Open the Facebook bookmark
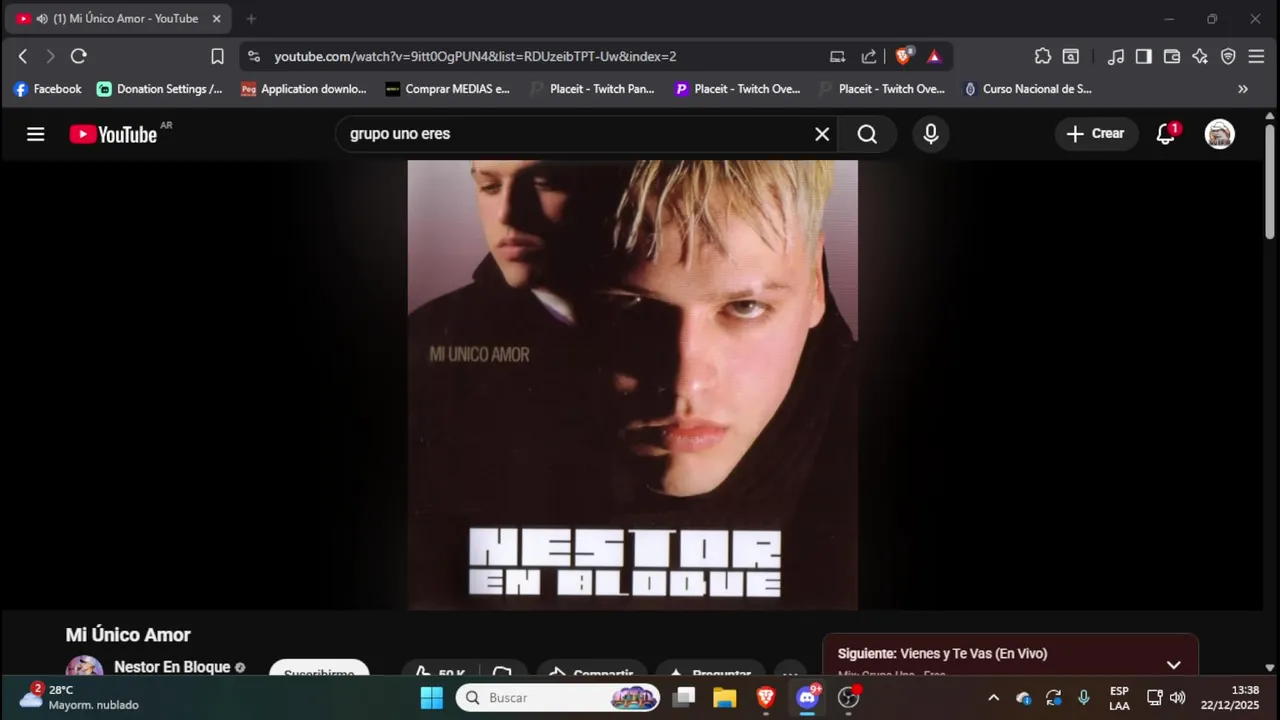 (47, 89)
